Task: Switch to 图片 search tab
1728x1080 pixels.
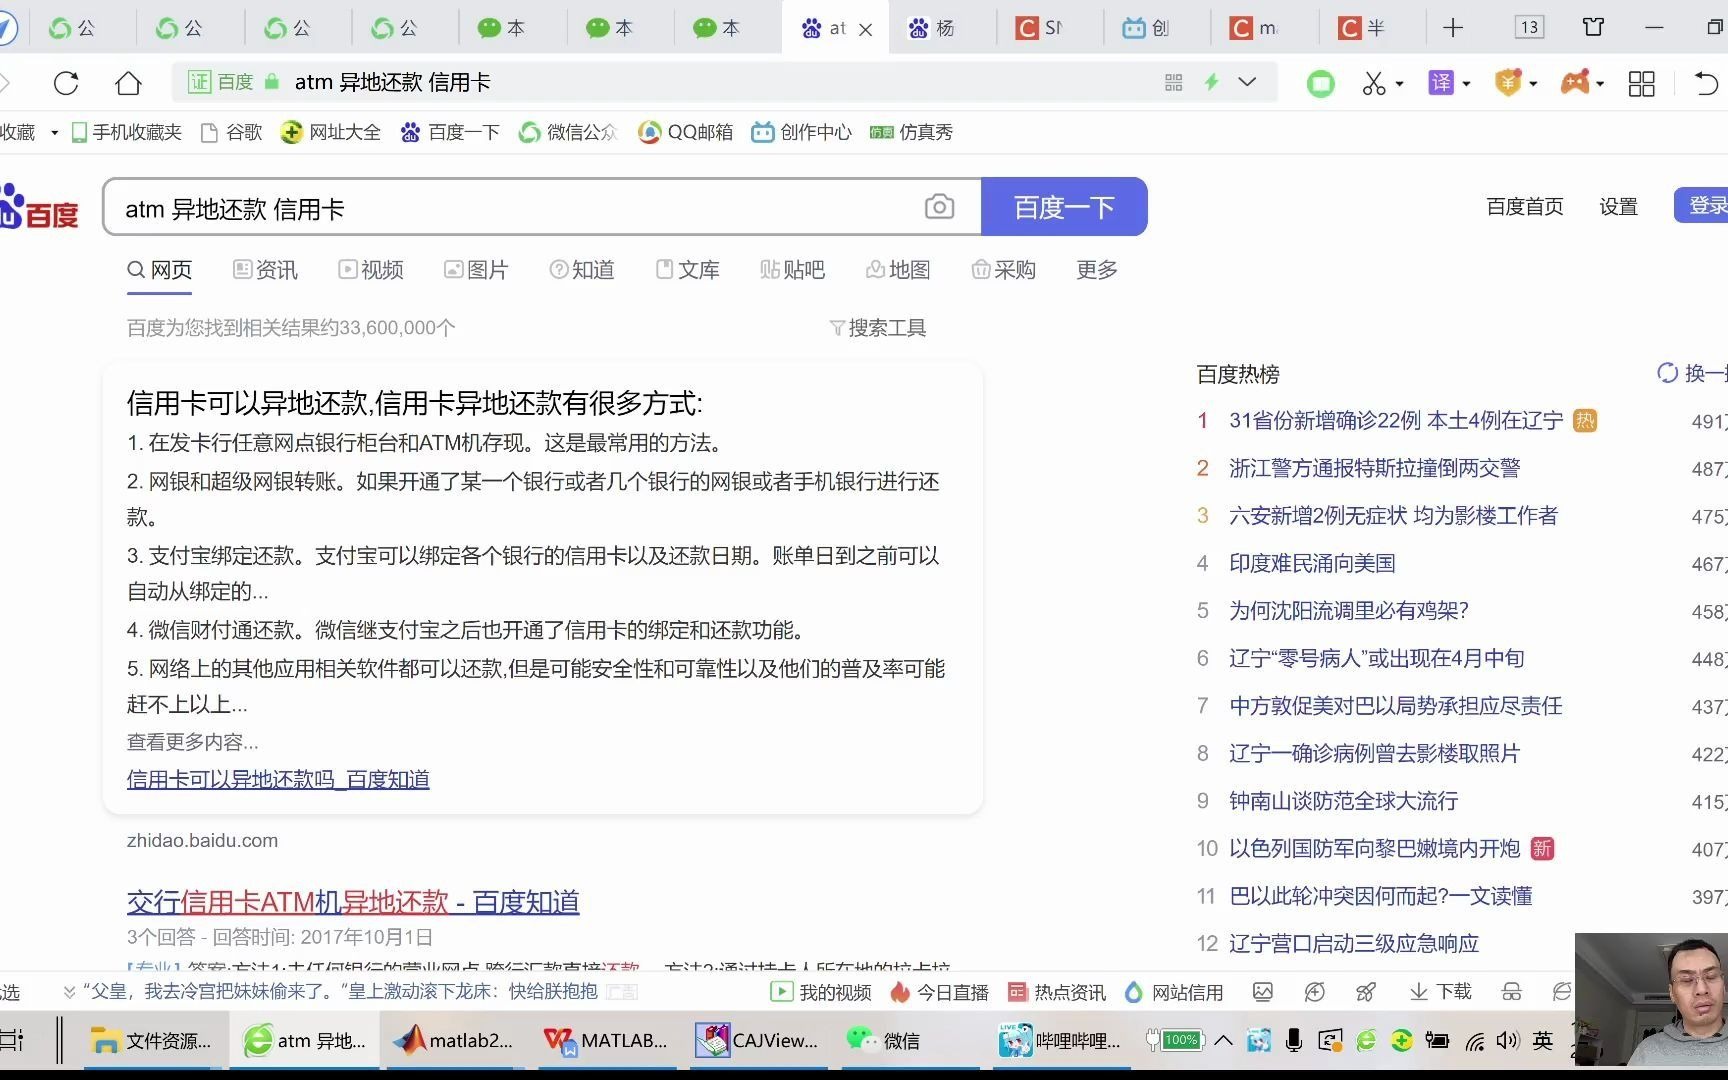Action: [476, 270]
